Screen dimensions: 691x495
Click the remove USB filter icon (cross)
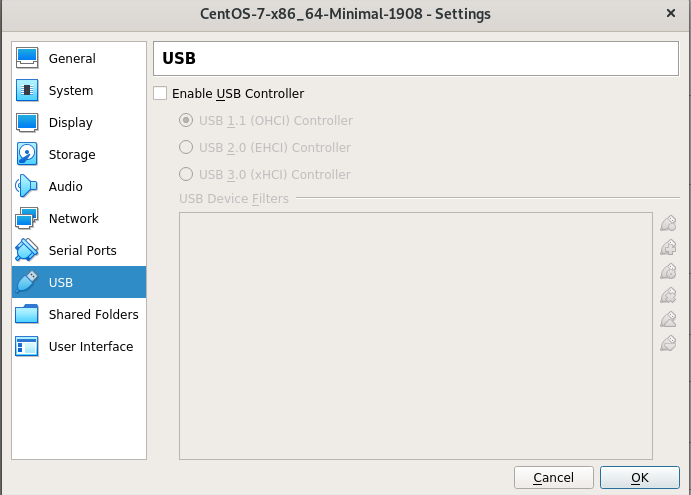[x=668, y=295]
